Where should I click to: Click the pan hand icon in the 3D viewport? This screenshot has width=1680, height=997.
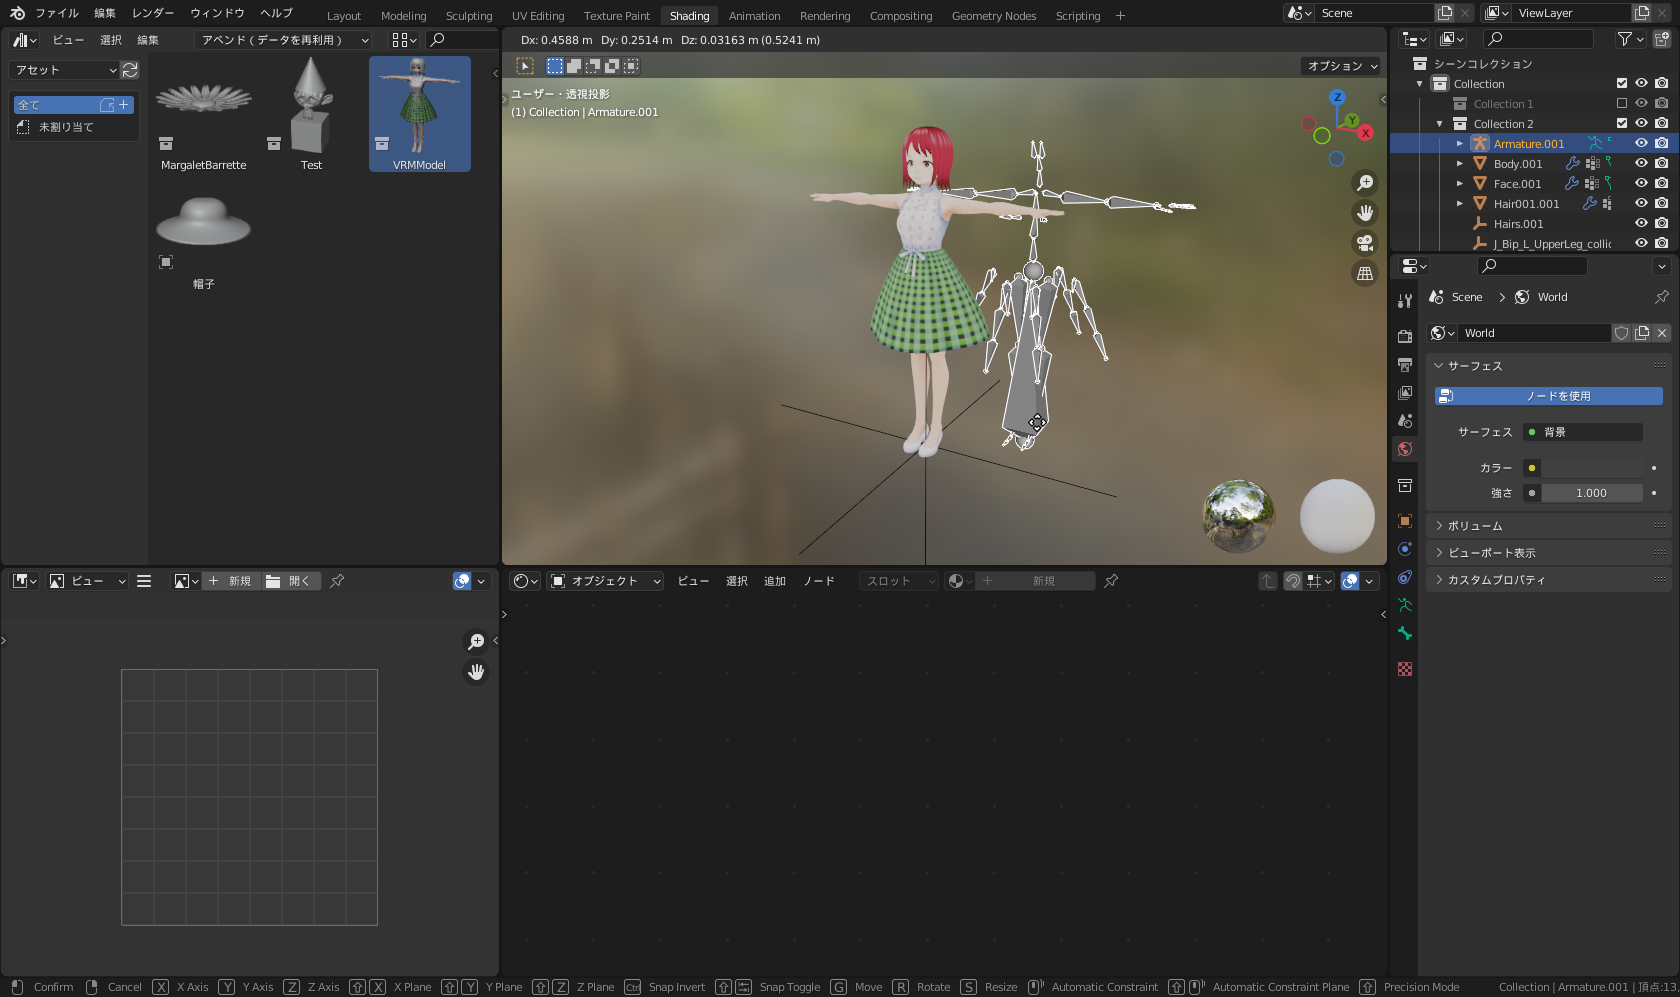point(1365,213)
